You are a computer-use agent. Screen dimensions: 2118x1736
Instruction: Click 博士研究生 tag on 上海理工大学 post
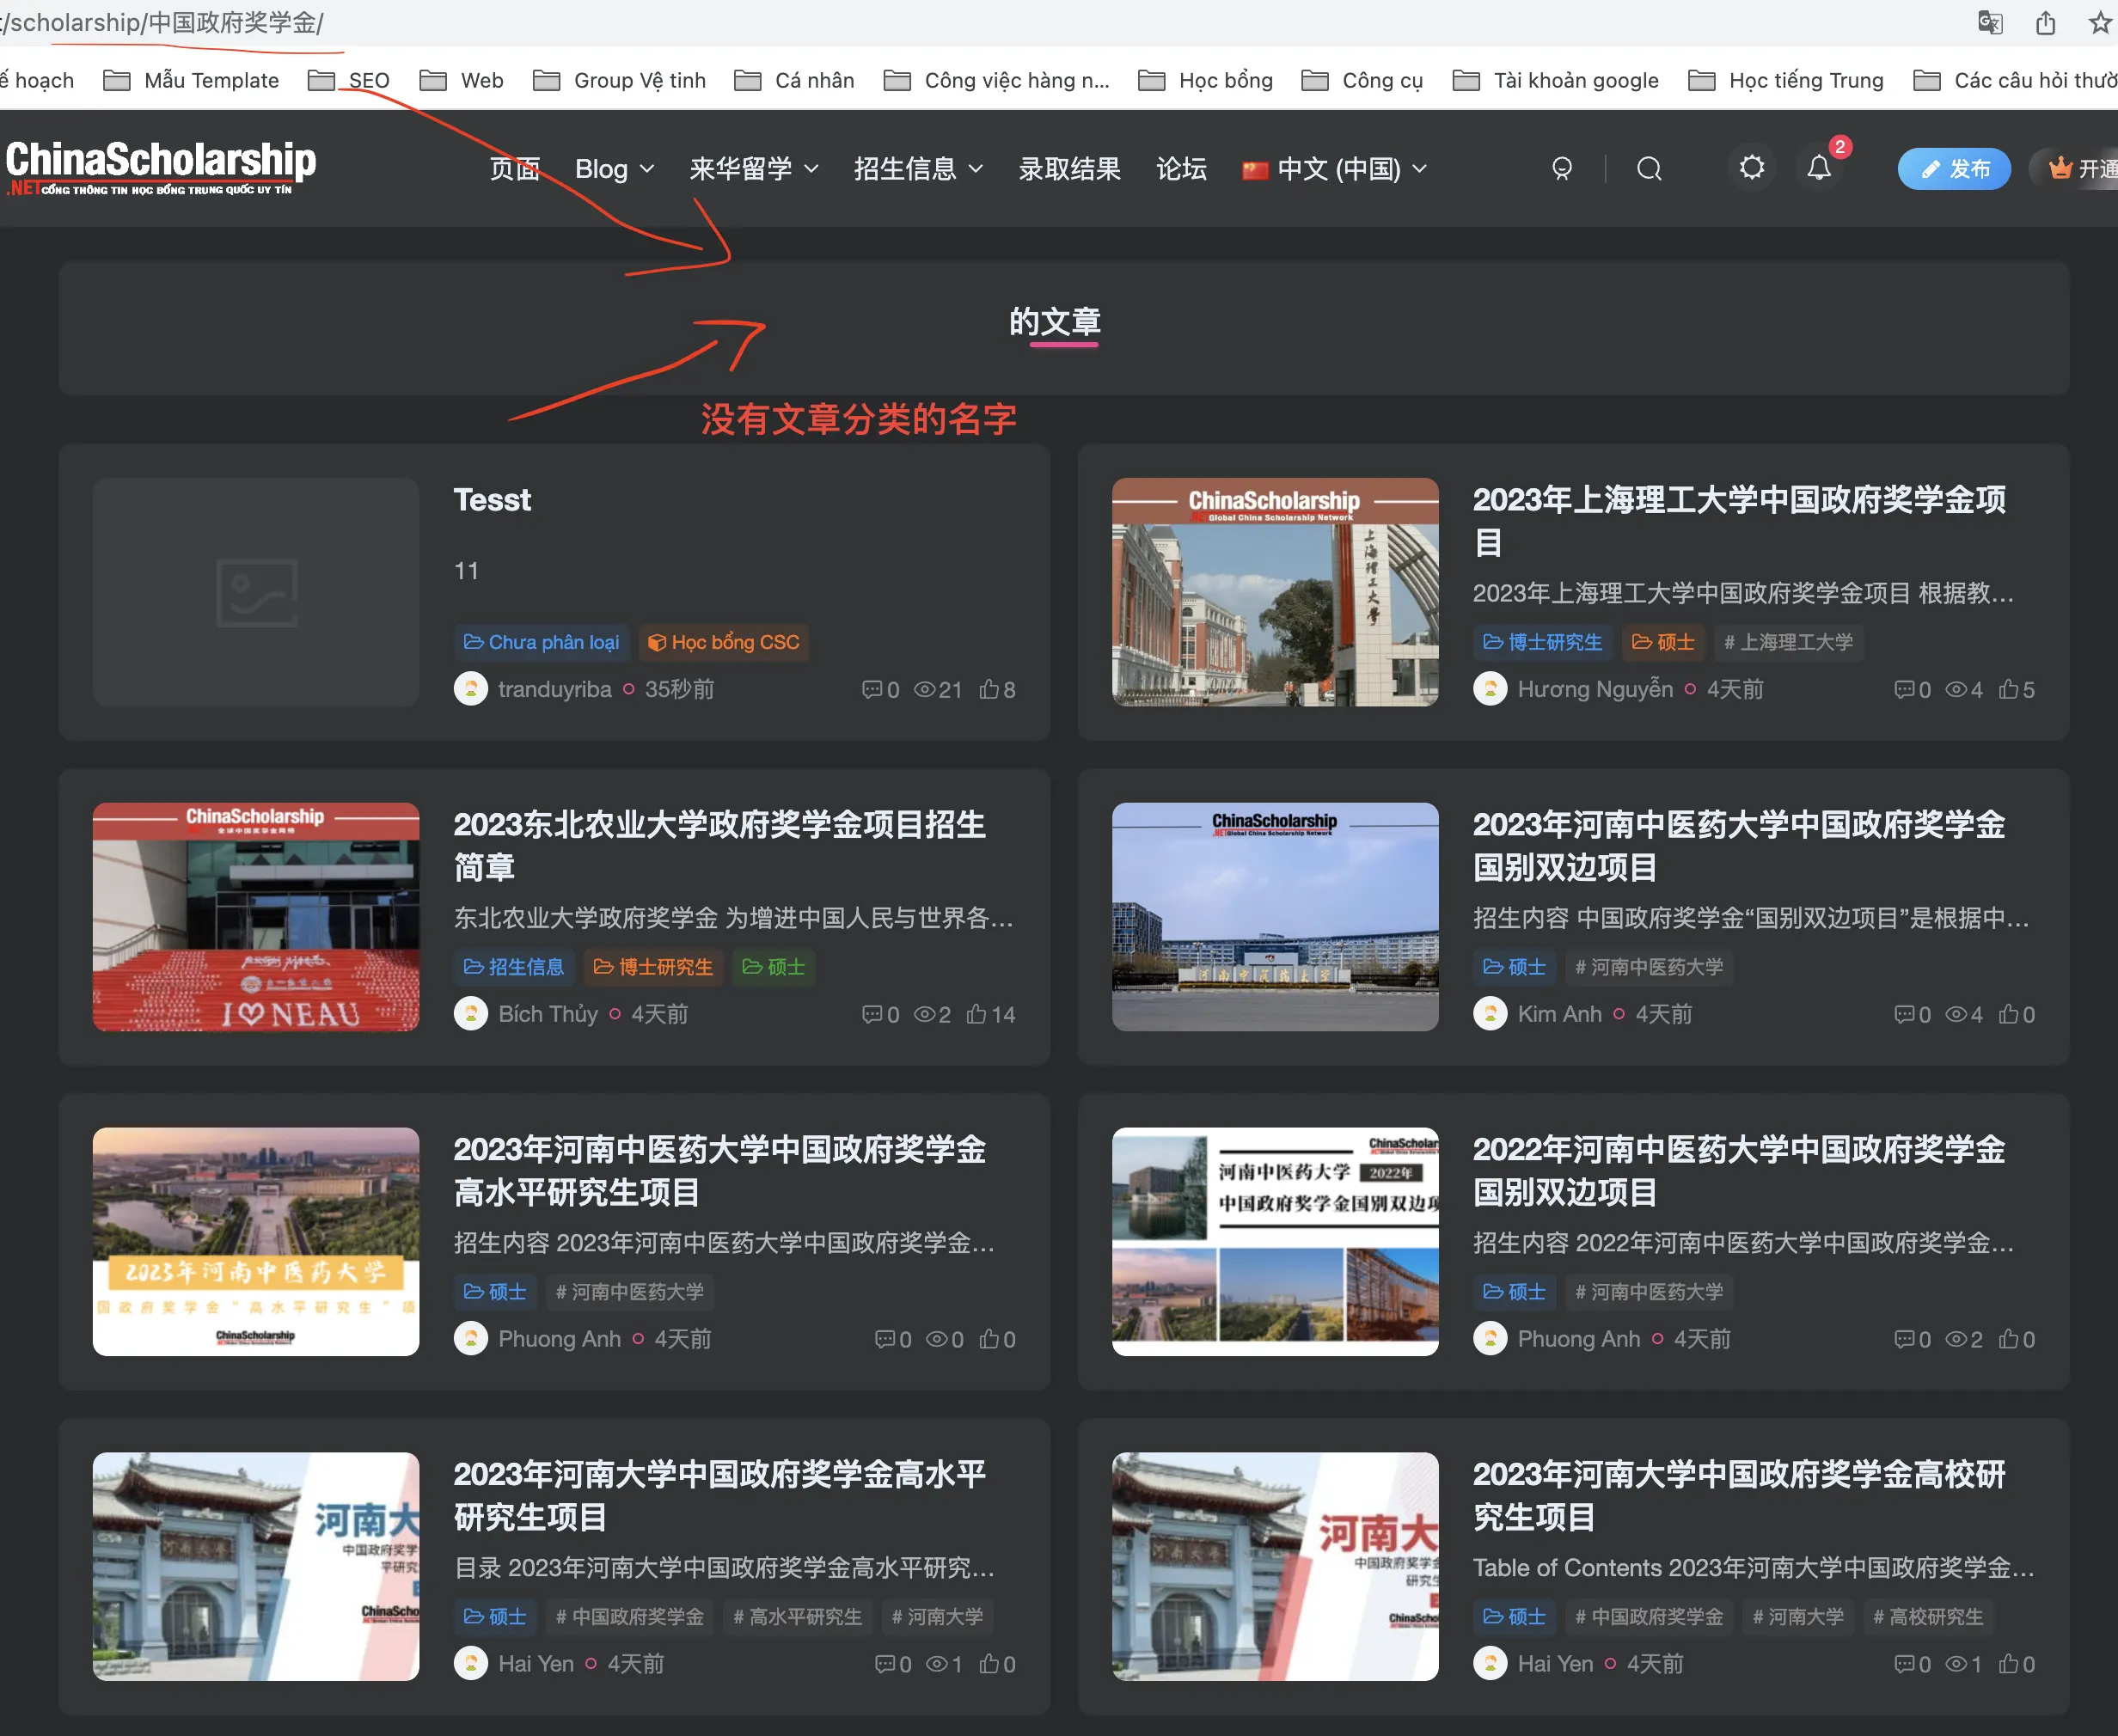1543,642
